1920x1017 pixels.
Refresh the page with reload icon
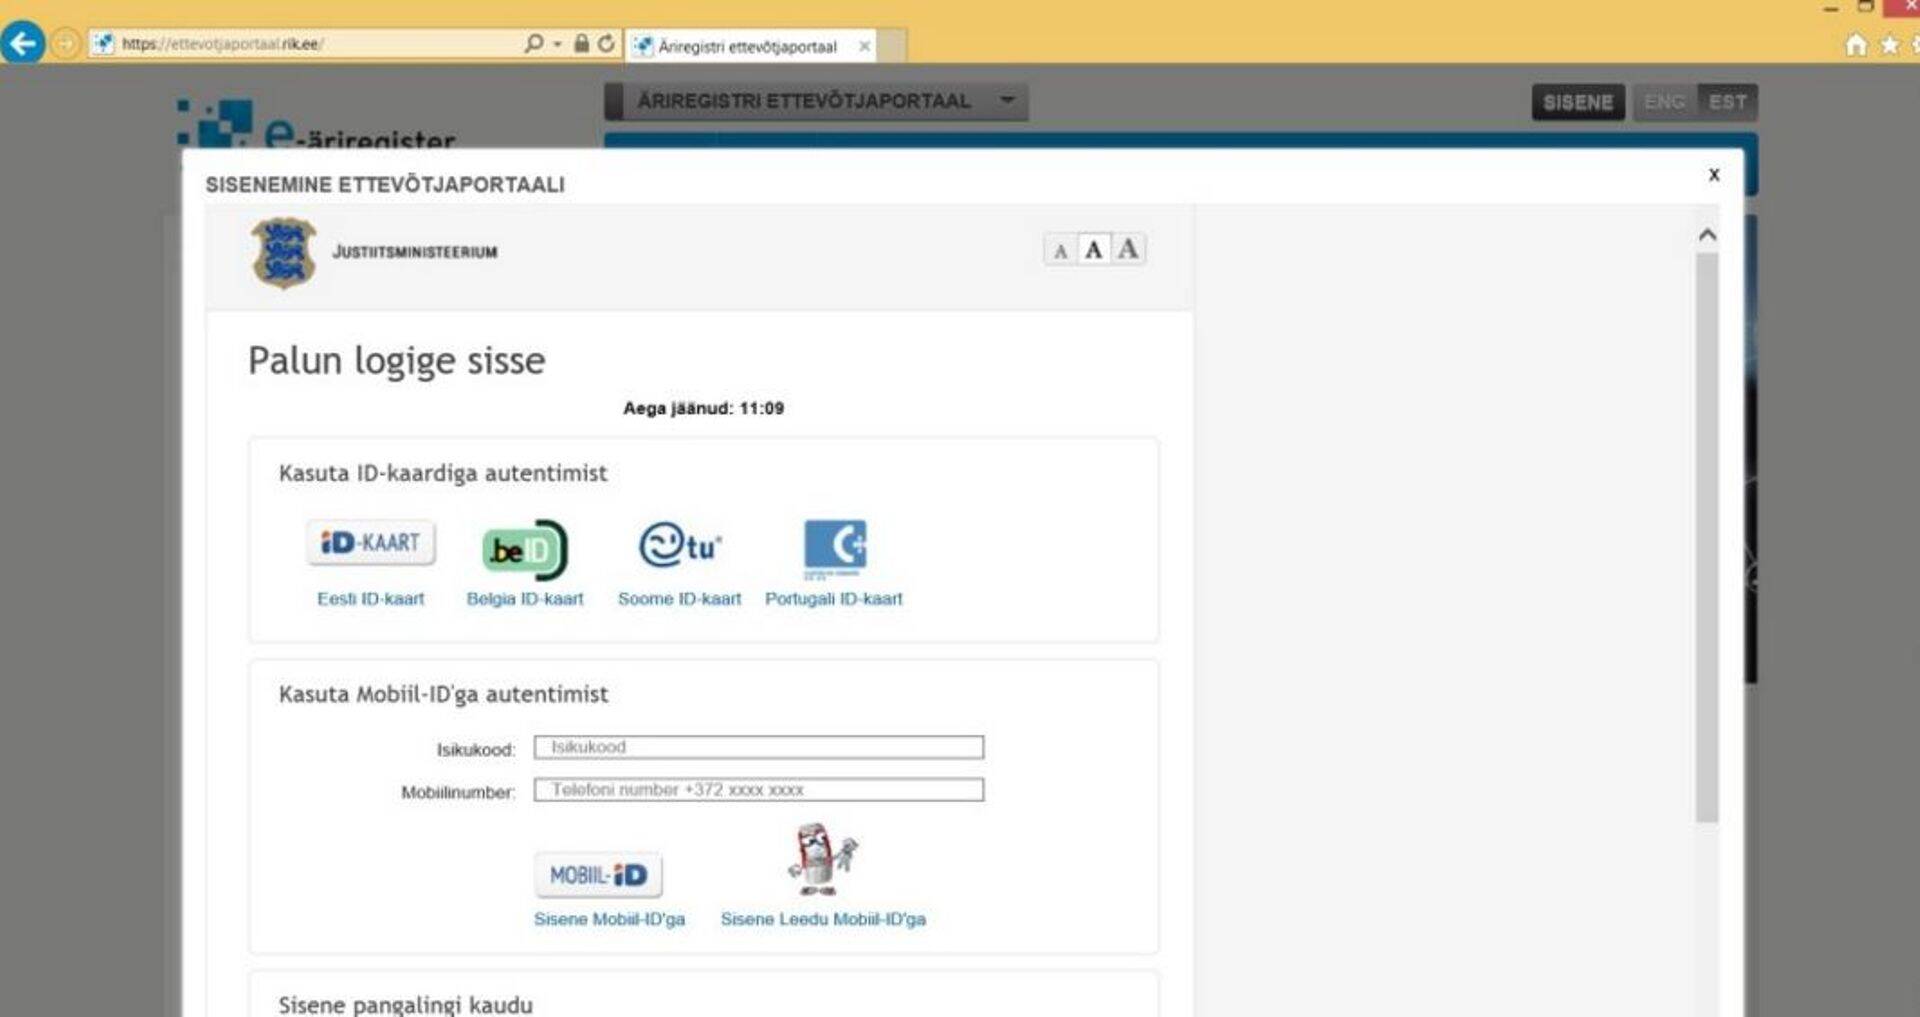point(606,44)
